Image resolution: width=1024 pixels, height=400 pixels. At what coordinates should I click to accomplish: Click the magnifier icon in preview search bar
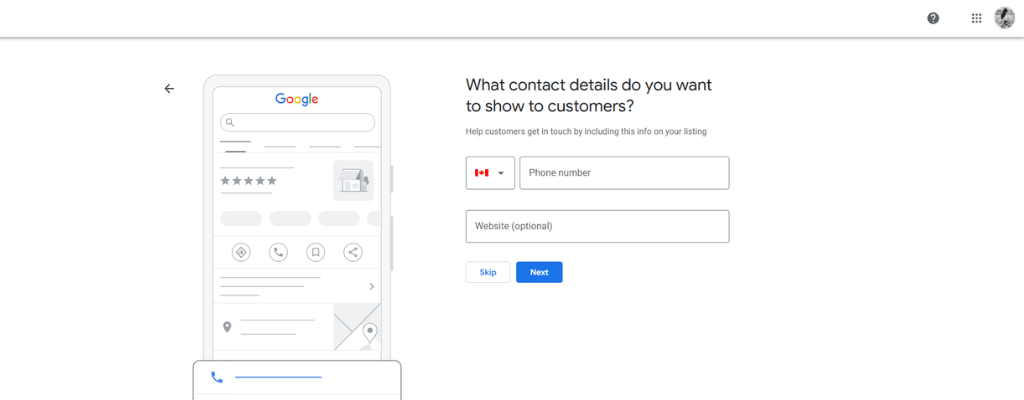coord(230,122)
